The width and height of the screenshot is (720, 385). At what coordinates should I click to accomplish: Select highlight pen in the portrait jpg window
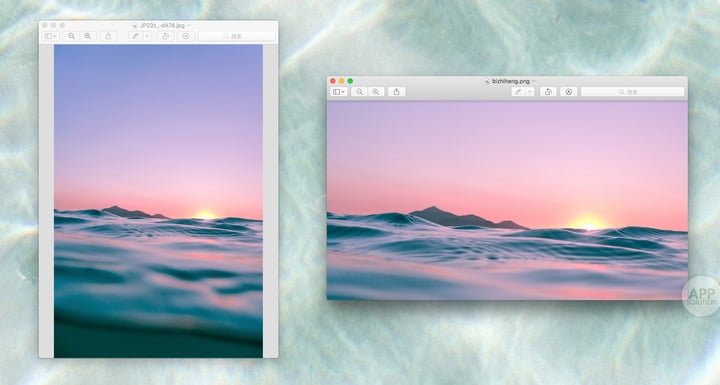136,36
